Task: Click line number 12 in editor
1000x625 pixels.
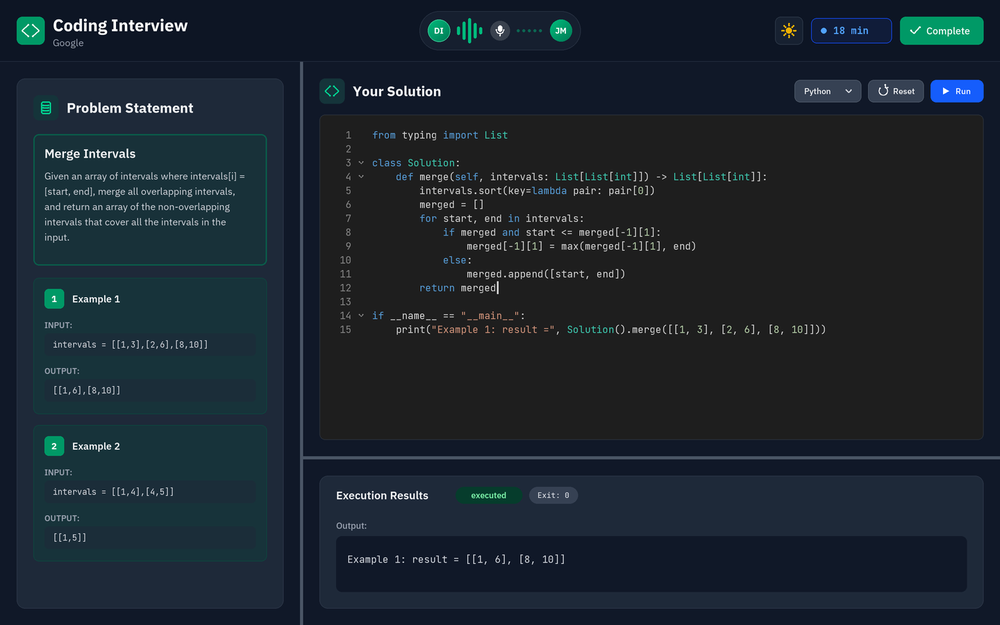Action: click(x=345, y=288)
